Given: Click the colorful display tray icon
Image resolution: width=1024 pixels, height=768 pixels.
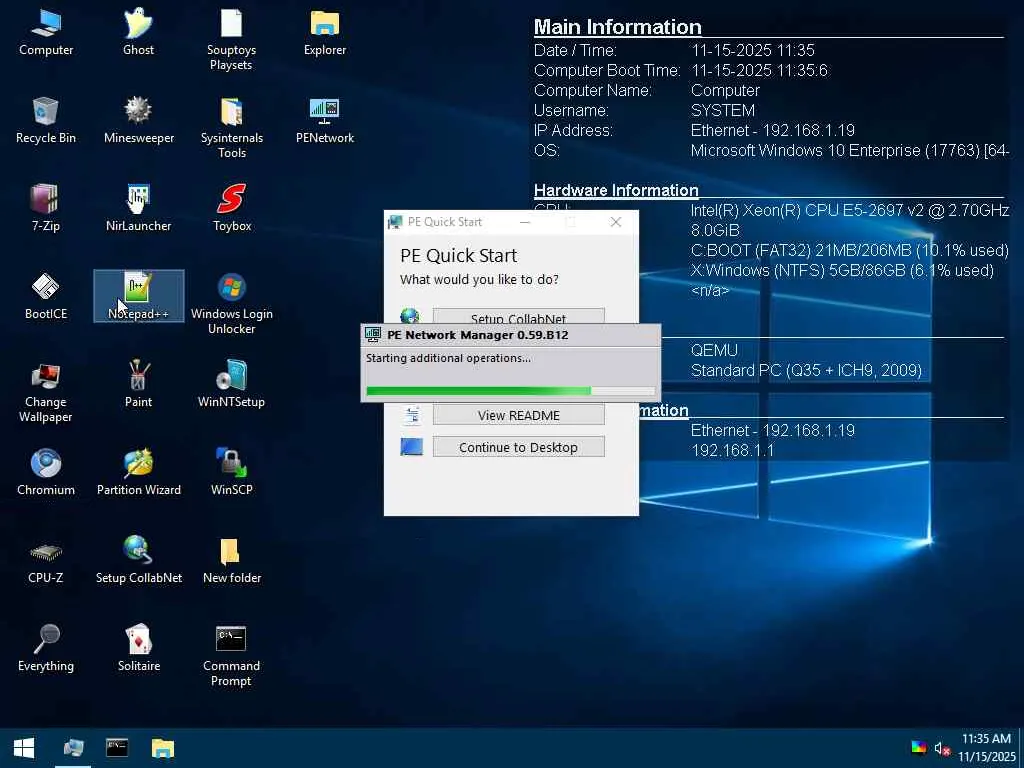Looking at the screenshot, I should coord(919,748).
